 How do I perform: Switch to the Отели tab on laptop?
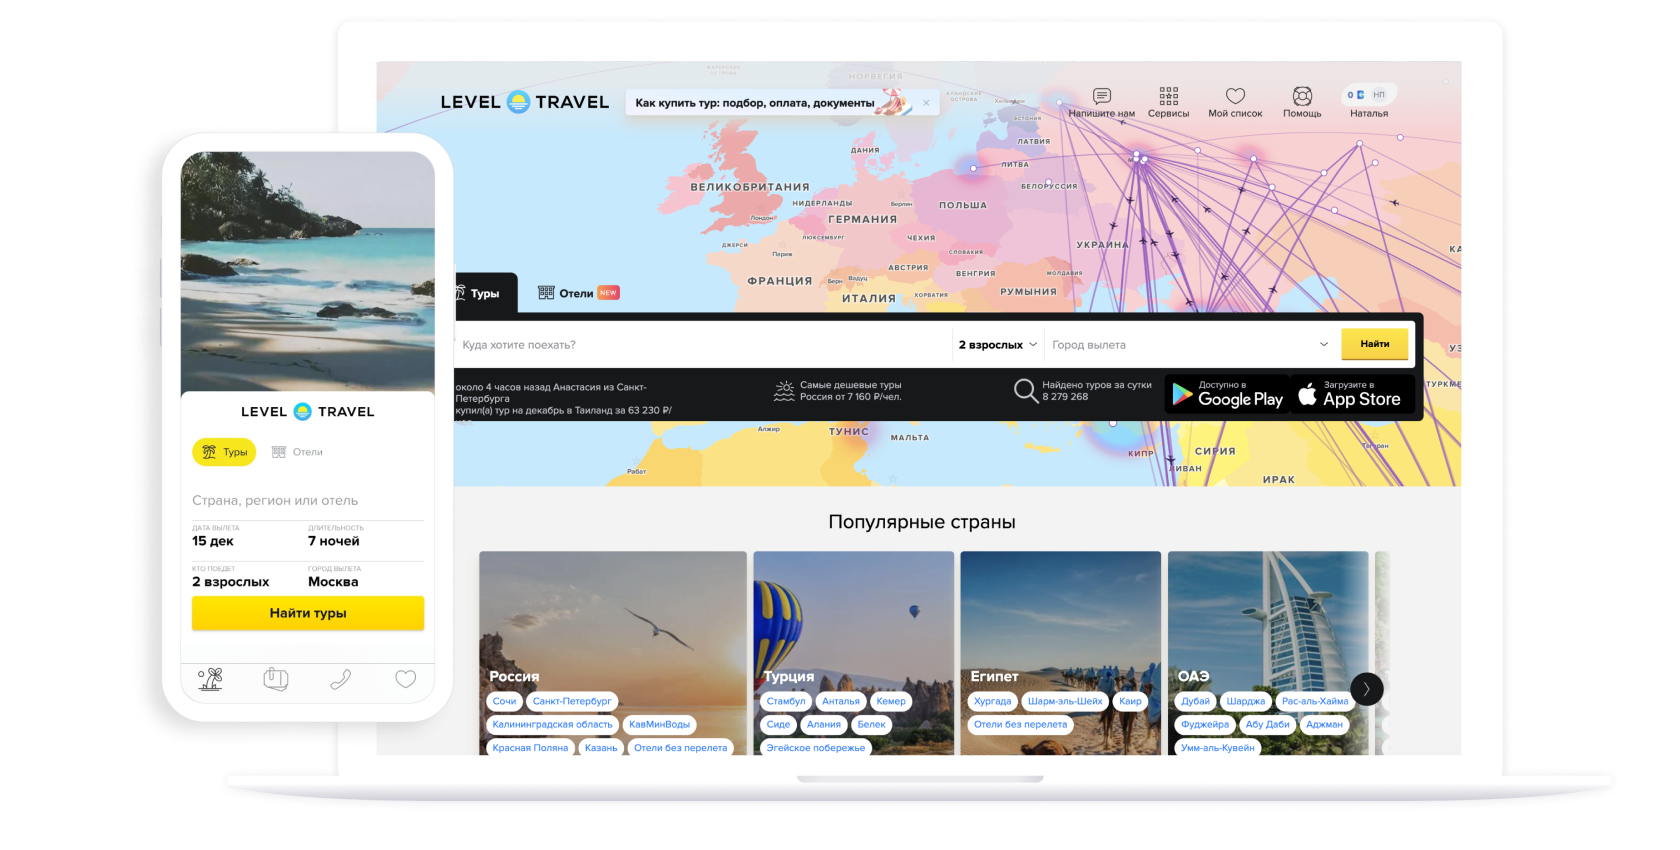pos(578,293)
